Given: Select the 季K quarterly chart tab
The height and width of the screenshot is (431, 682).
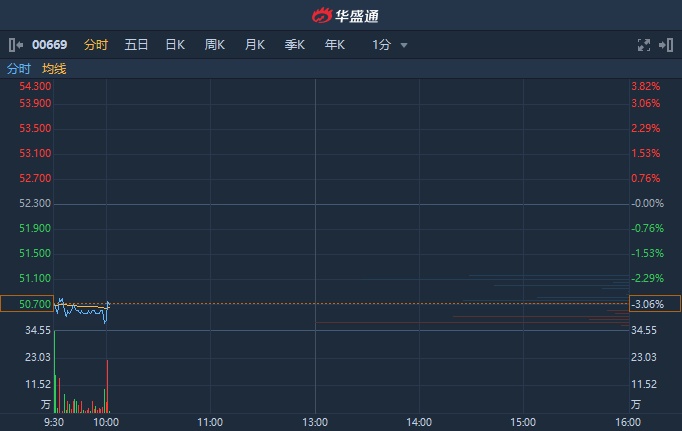Looking at the screenshot, I should [x=295, y=45].
